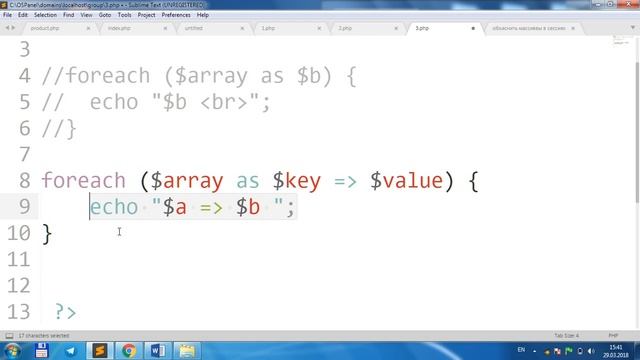Click the echo keyword on line 9
This screenshot has width=640, height=360.
point(114,207)
